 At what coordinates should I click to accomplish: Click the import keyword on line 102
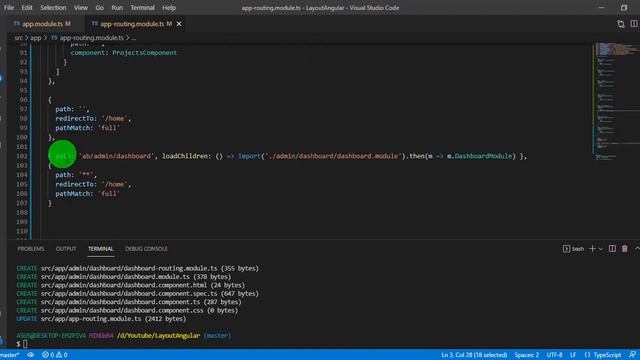pyautogui.click(x=249, y=156)
